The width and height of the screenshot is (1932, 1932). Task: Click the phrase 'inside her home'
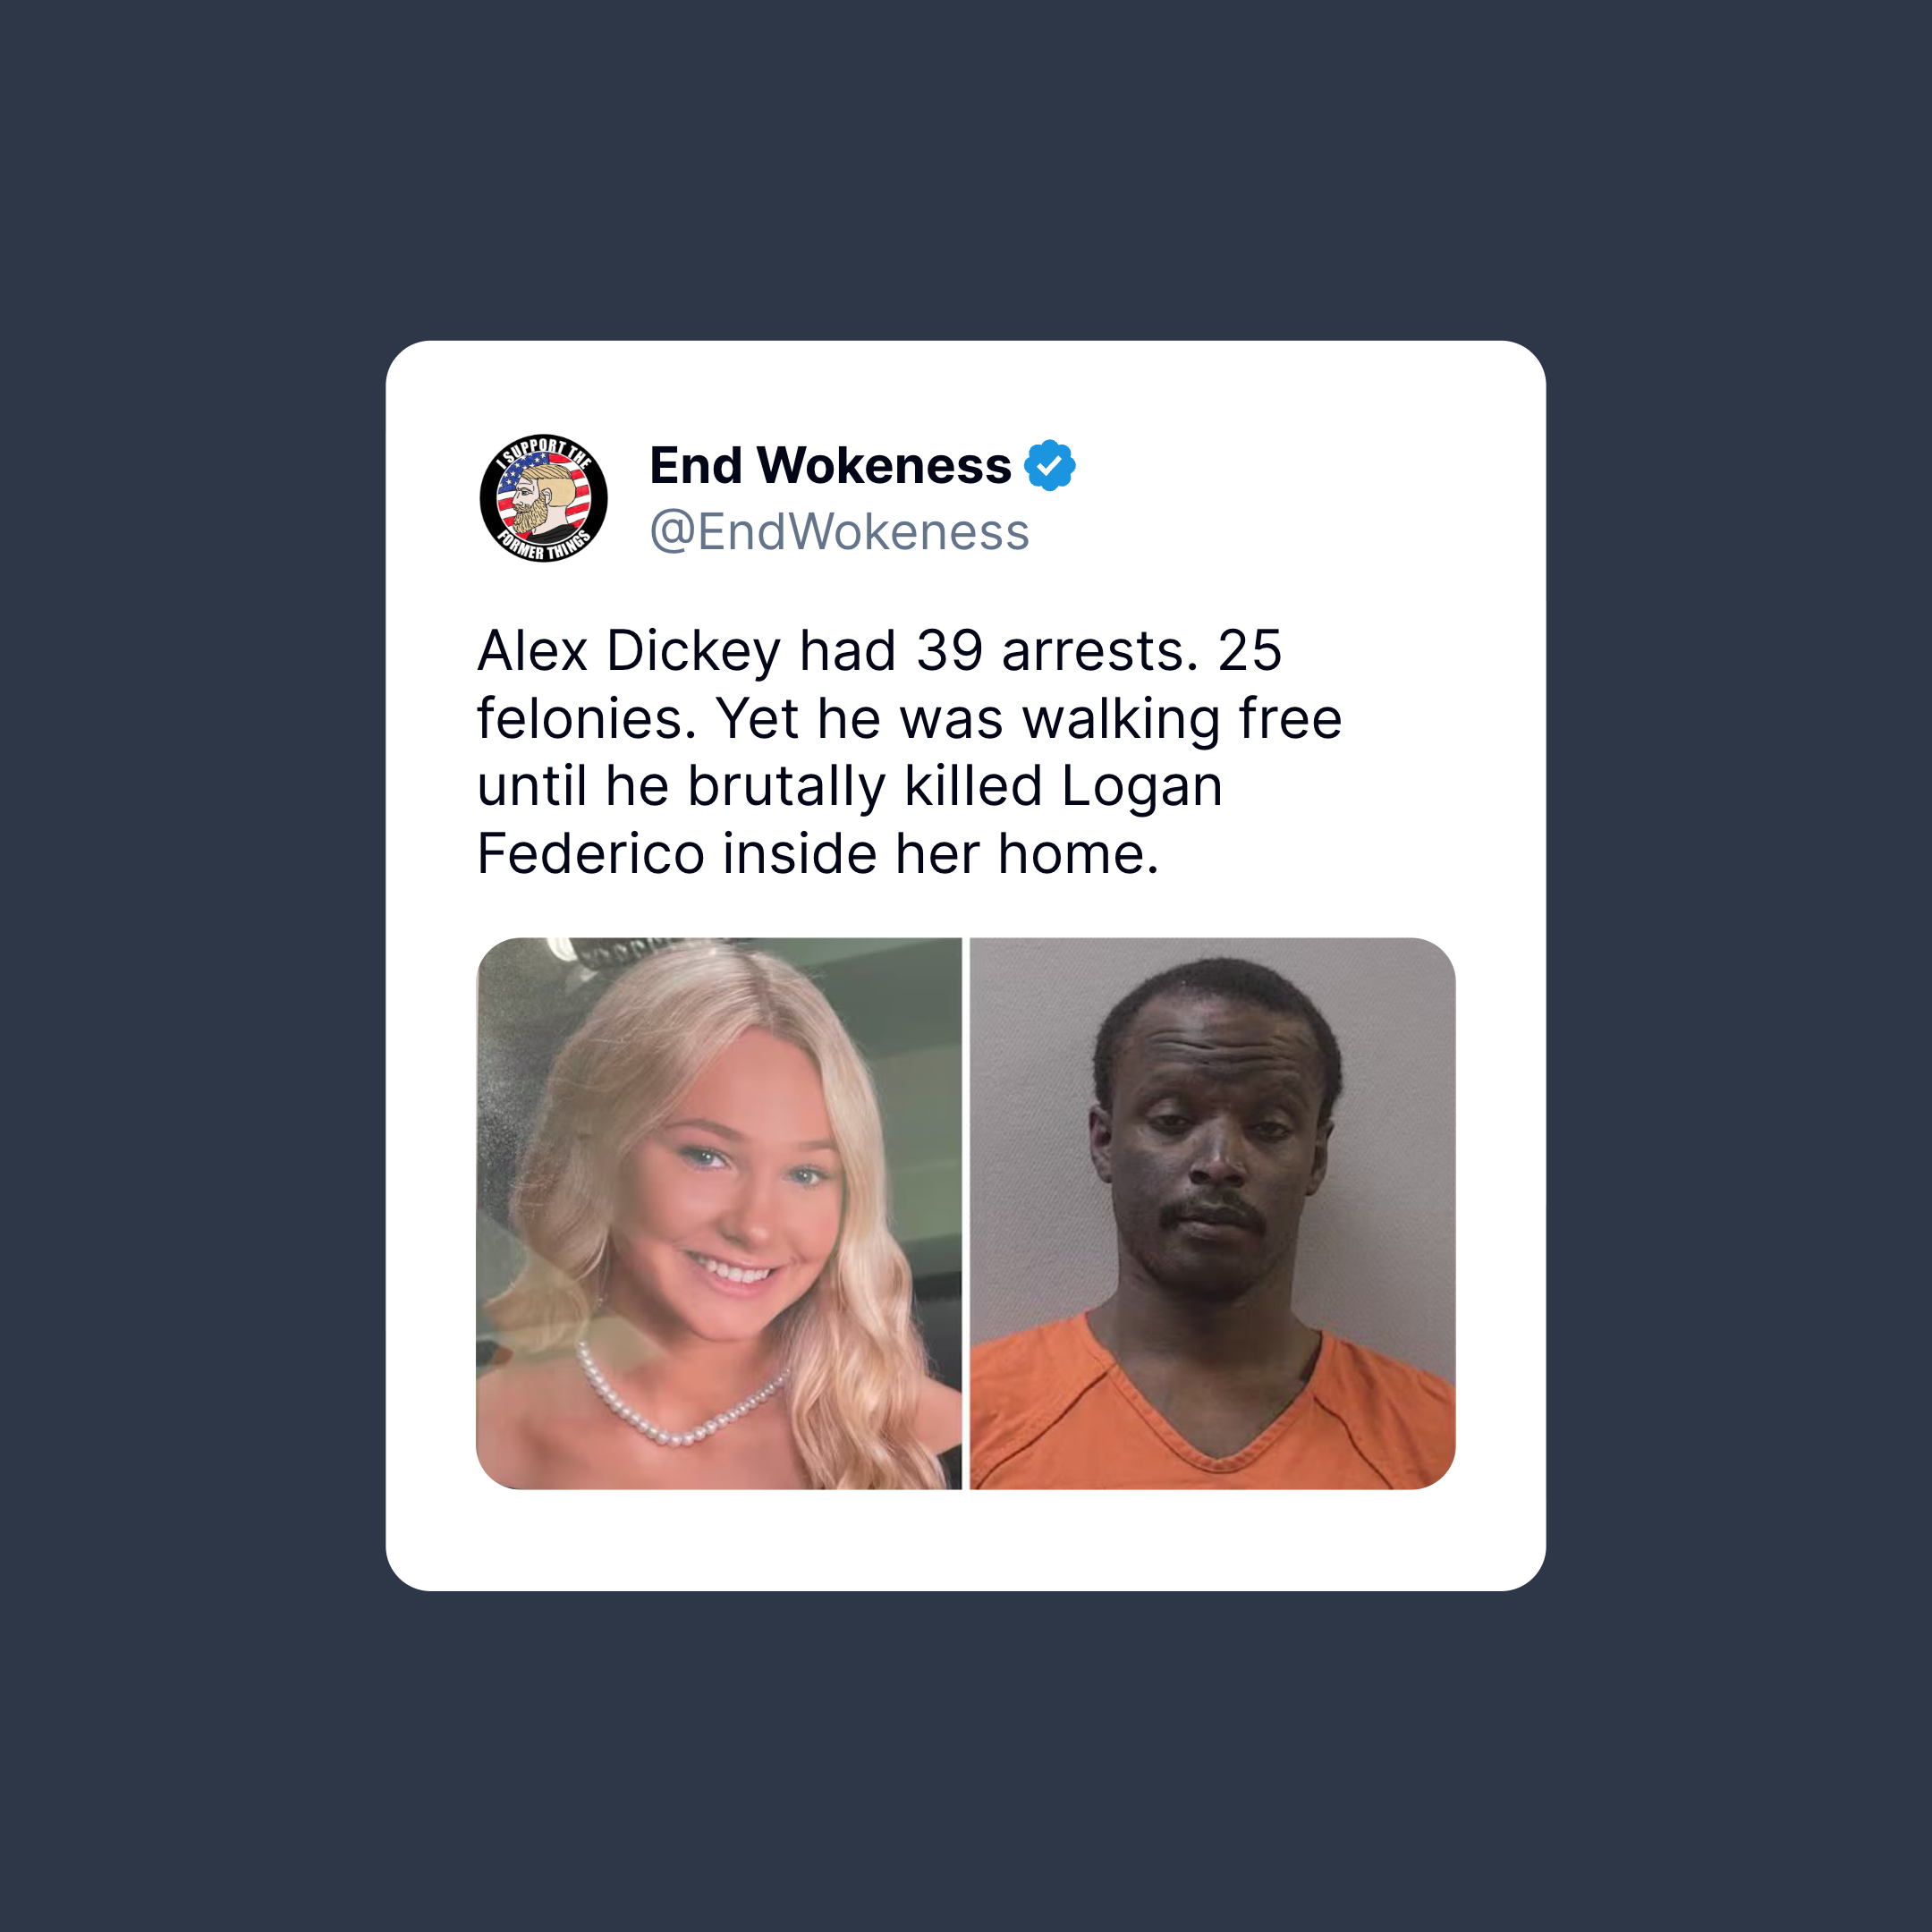(x=940, y=853)
